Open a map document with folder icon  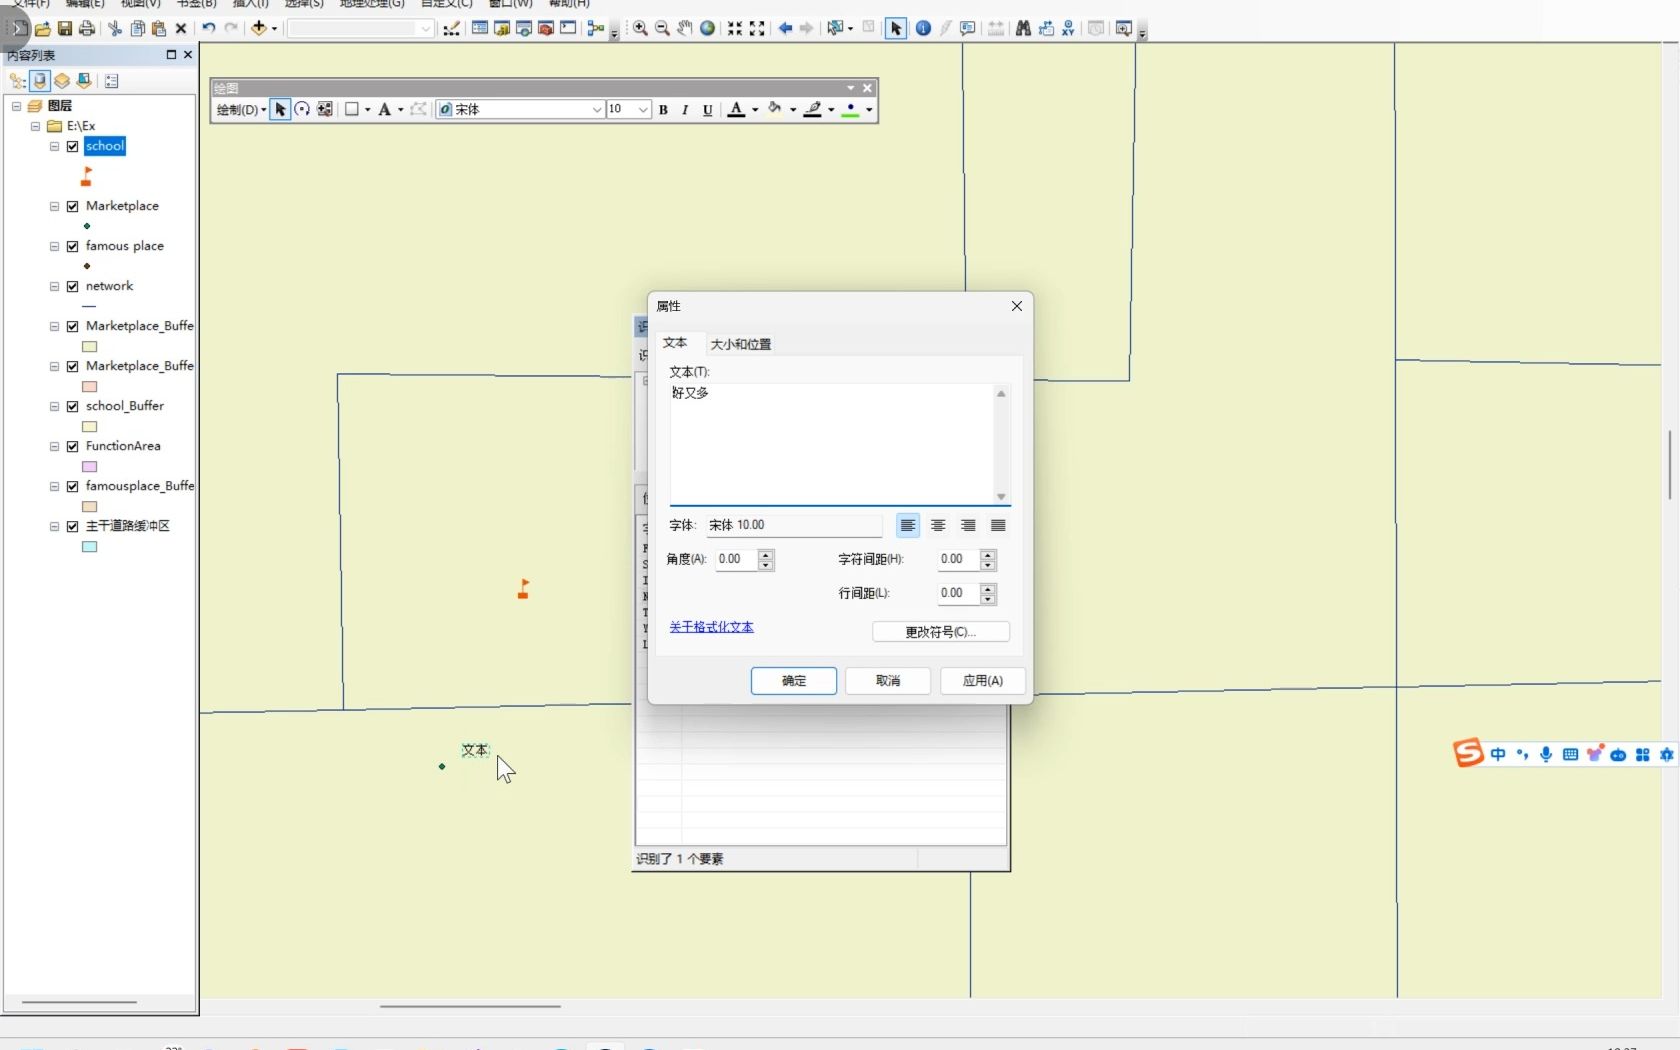[42, 28]
